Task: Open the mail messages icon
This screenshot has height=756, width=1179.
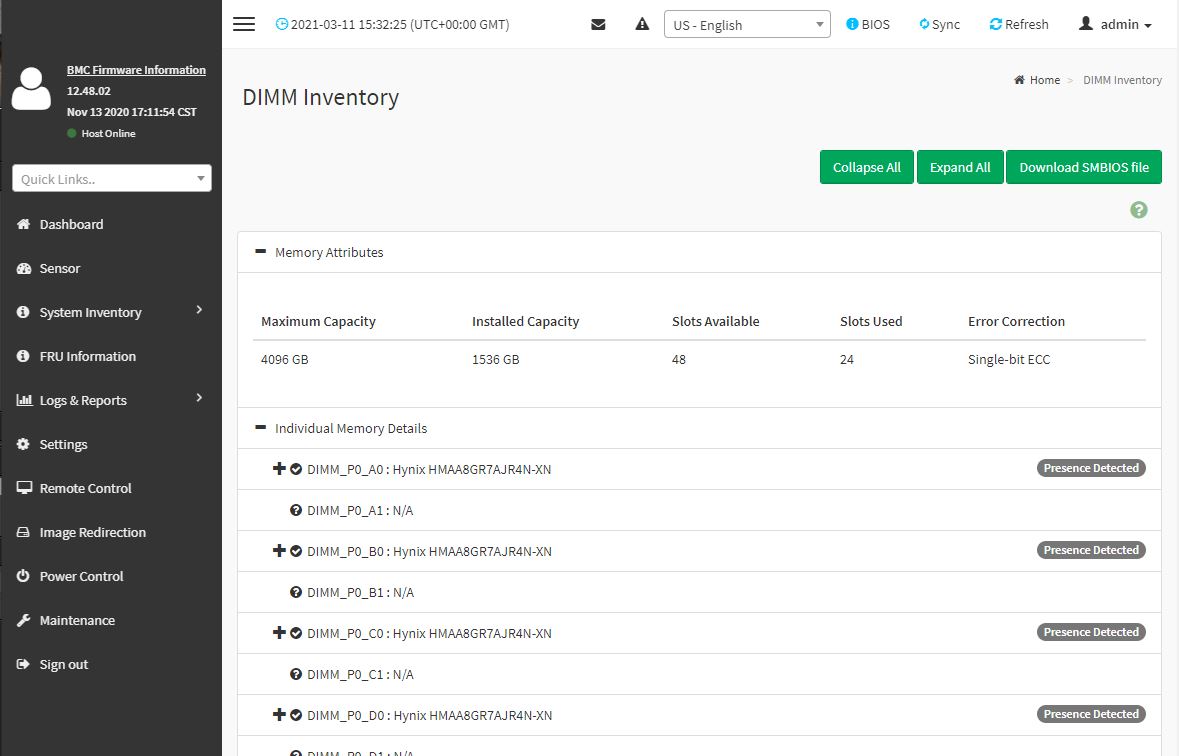Action: point(598,24)
